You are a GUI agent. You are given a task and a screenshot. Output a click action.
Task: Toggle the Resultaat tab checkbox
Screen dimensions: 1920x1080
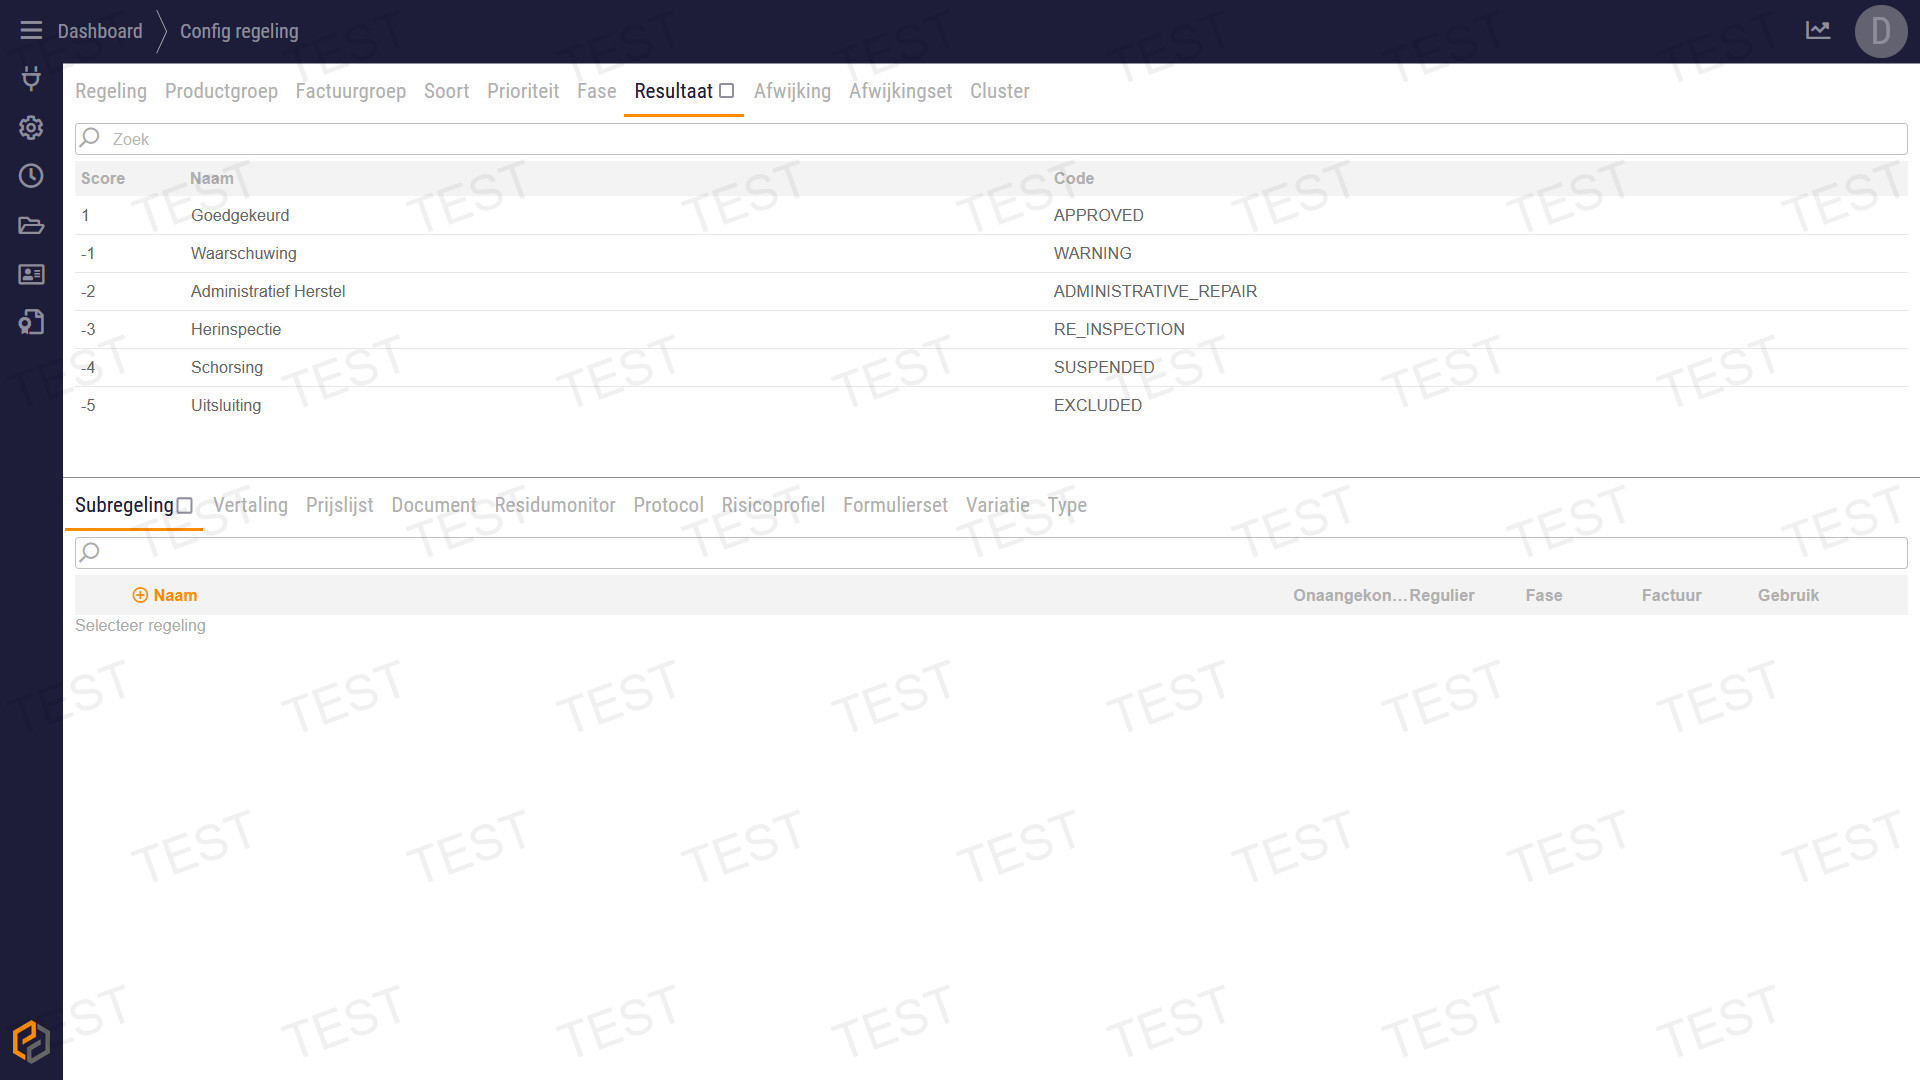727,91
